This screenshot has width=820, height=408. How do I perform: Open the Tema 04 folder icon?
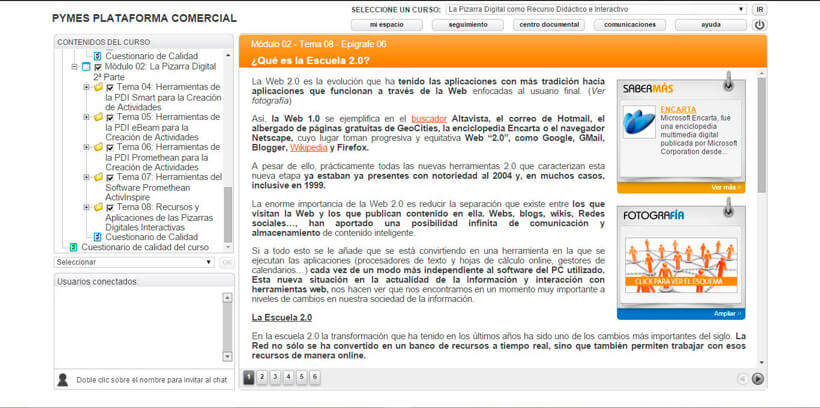pos(98,87)
